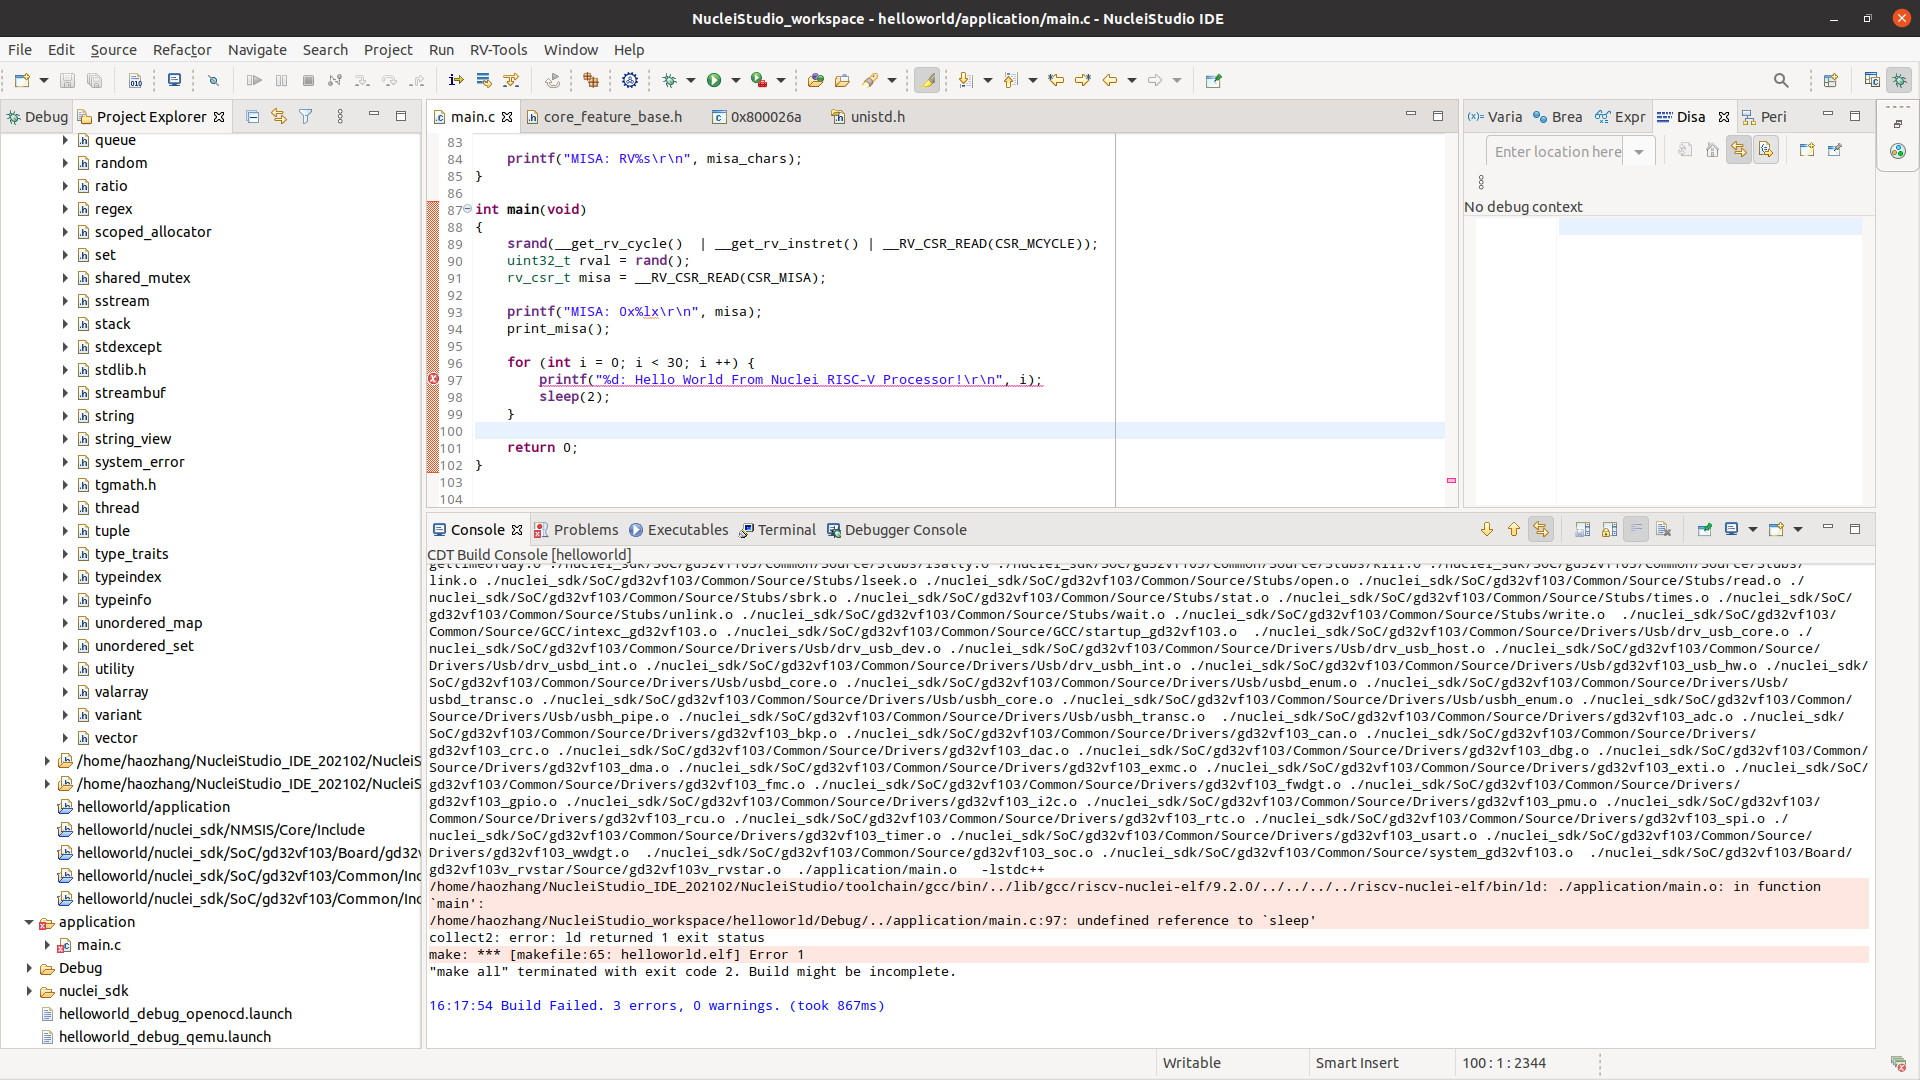Toggle Link with Editor in Project Explorer
Viewport: 1920px width, 1080px height.
tap(279, 117)
